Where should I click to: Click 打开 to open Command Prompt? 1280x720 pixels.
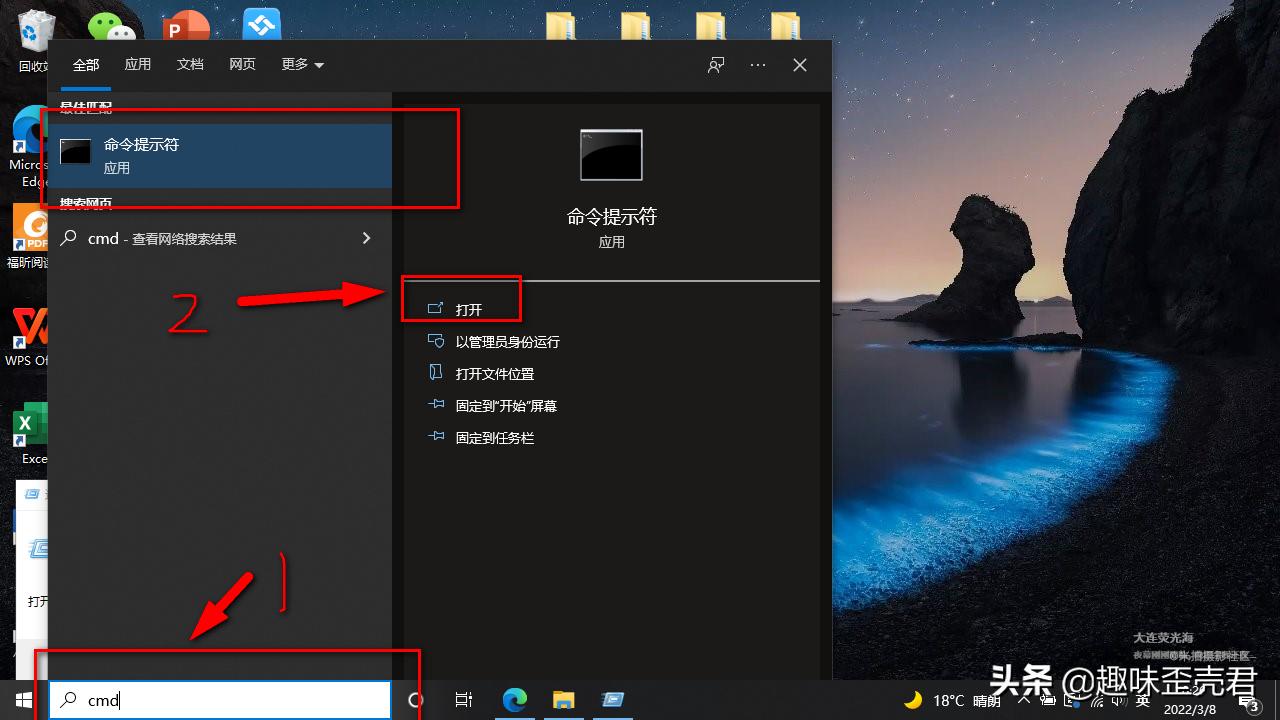coord(466,309)
